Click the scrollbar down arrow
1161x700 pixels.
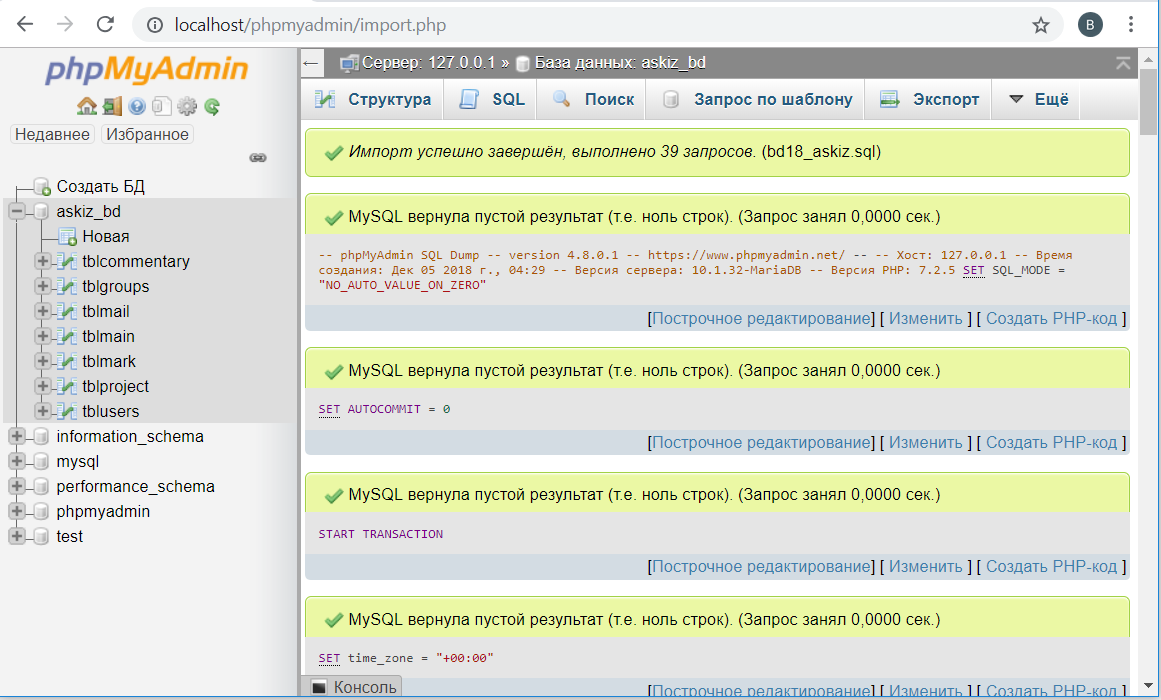click(x=1148, y=685)
